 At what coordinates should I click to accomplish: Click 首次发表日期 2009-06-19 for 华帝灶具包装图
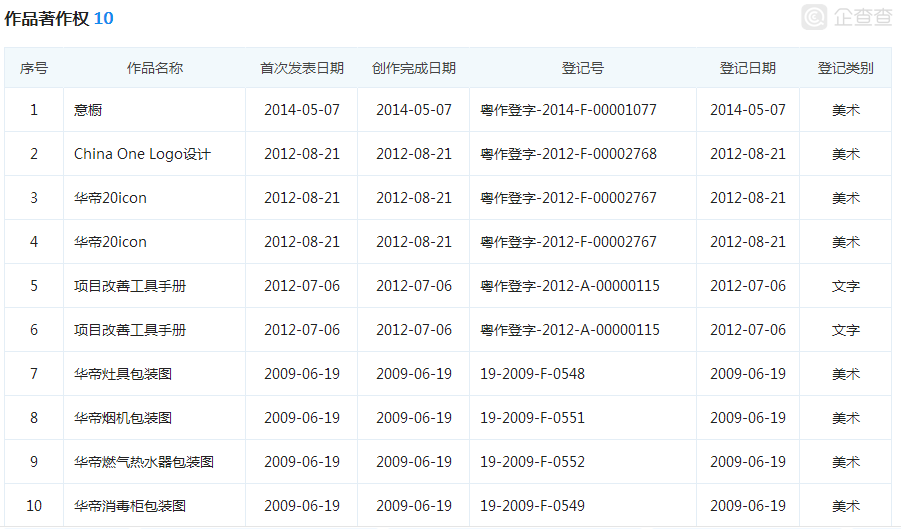(x=302, y=374)
